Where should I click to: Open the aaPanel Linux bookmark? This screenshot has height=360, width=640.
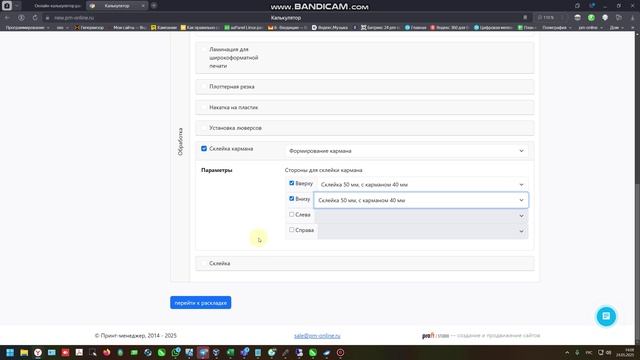coord(244,27)
